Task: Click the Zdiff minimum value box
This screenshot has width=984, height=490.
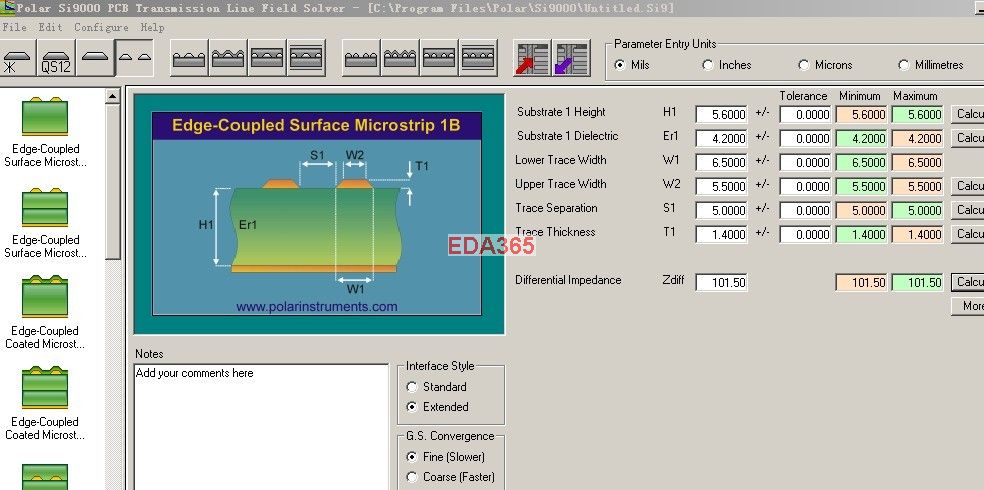Action: point(861,282)
